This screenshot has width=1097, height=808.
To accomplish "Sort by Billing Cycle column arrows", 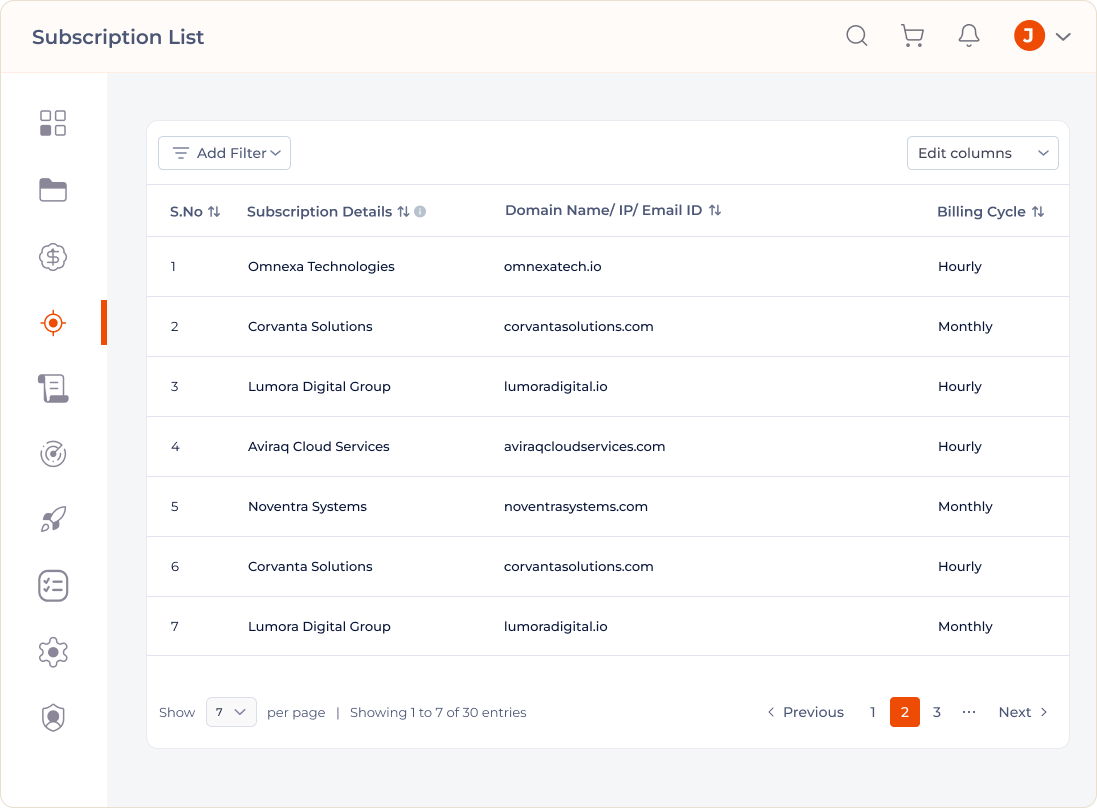I will click(x=1038, y=211).
